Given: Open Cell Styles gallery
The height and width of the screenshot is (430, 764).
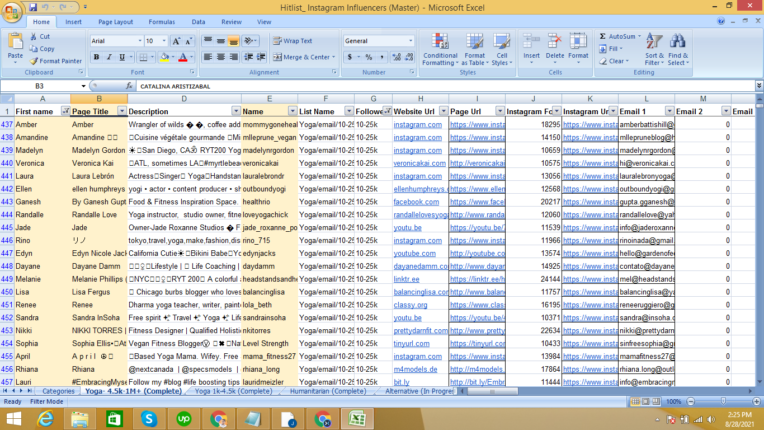Looking at the screenshot, I should click(x=502, y=49).
